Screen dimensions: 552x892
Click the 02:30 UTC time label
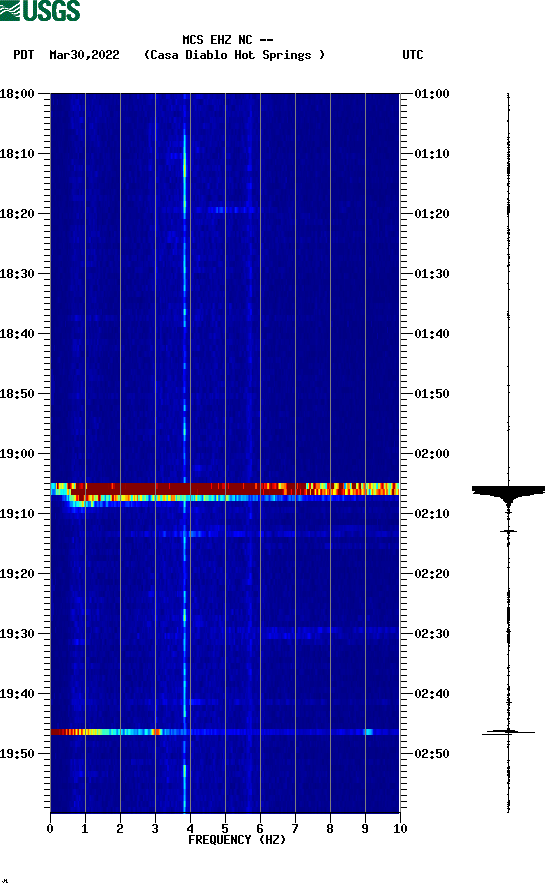coord(432,634)
